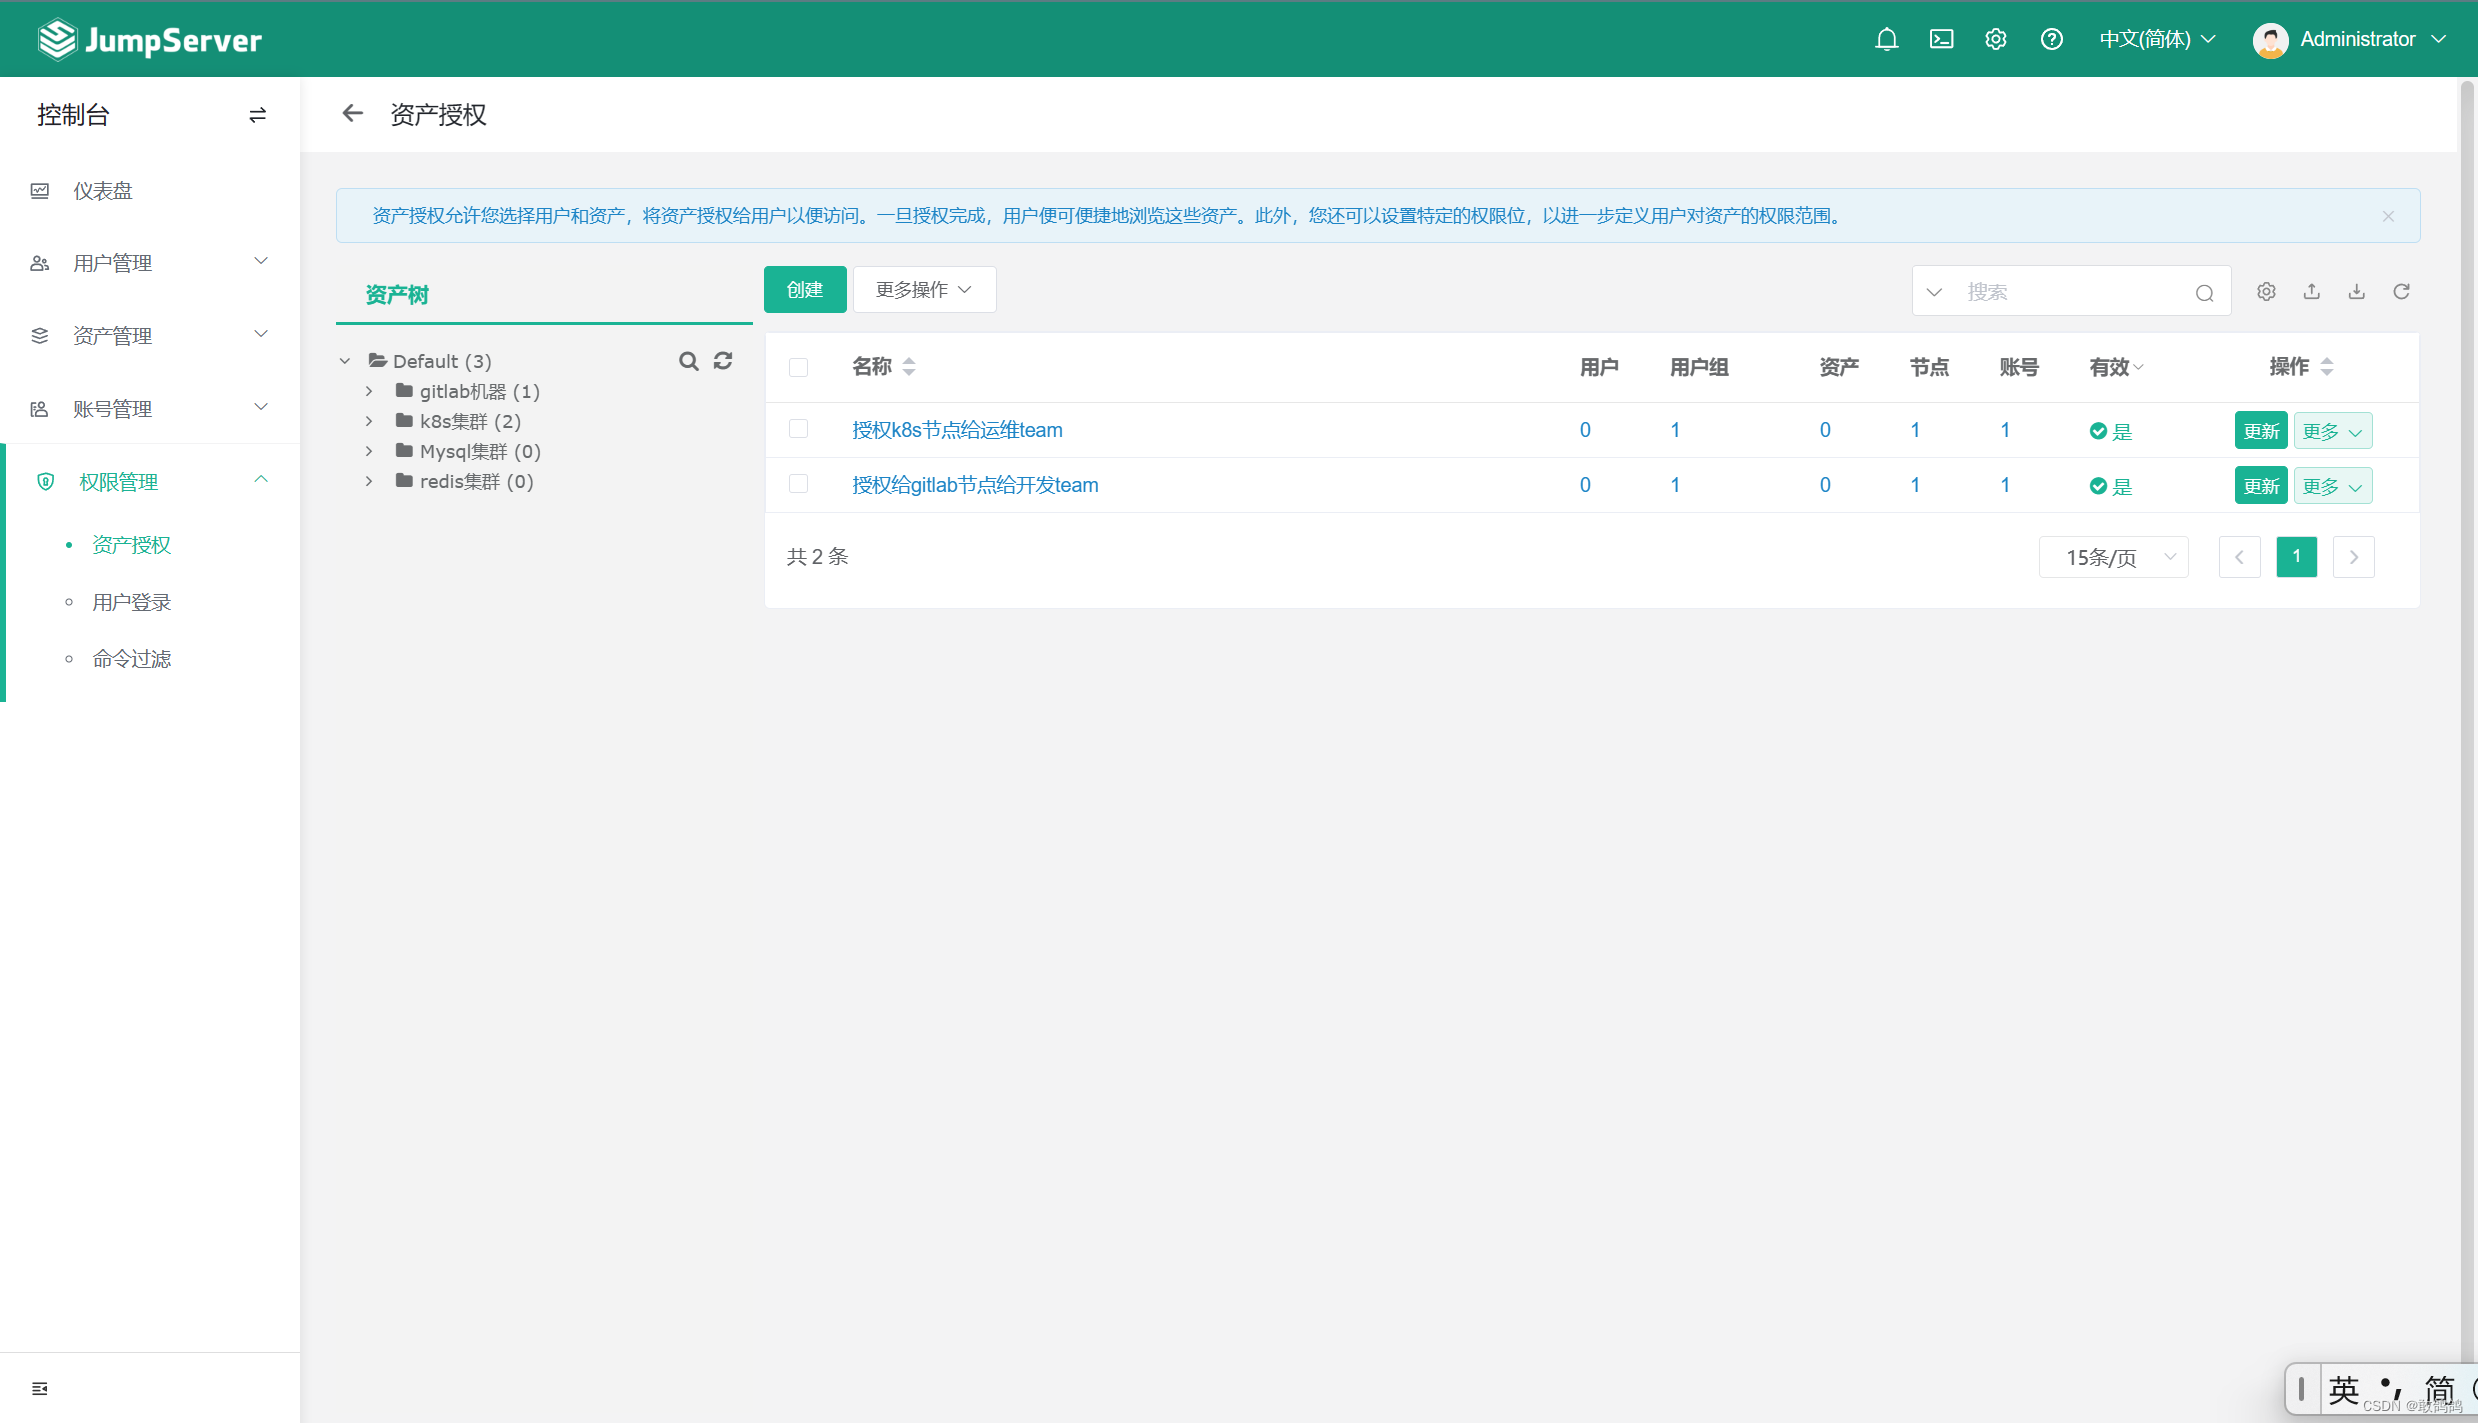Toggle the console view switch icon

[x=257, y=115]
